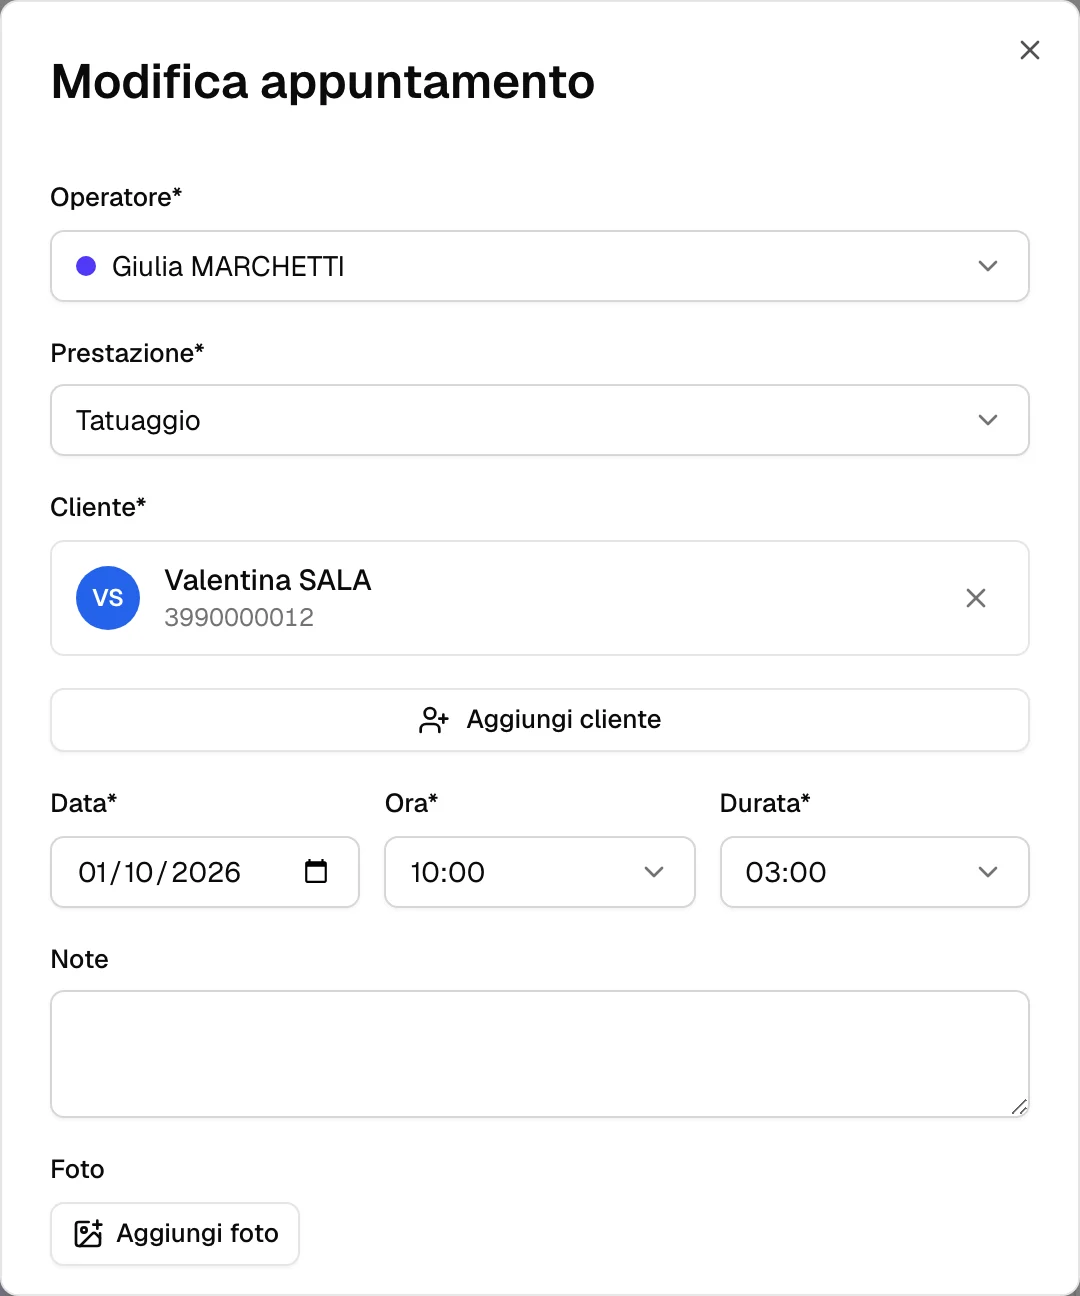Open the Prestazione dropdown showing Tatuaggio

coord(540,420)
